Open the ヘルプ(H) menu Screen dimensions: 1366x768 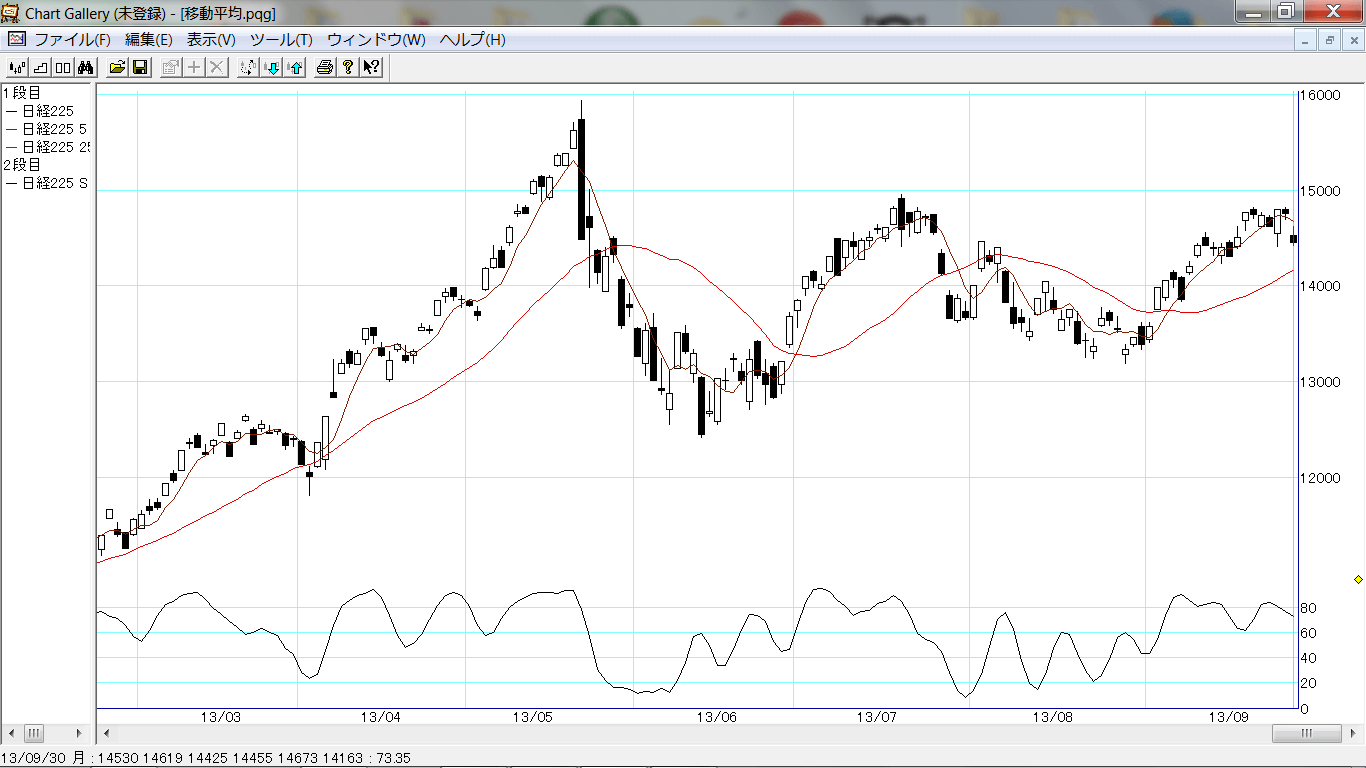coord(473,40)
